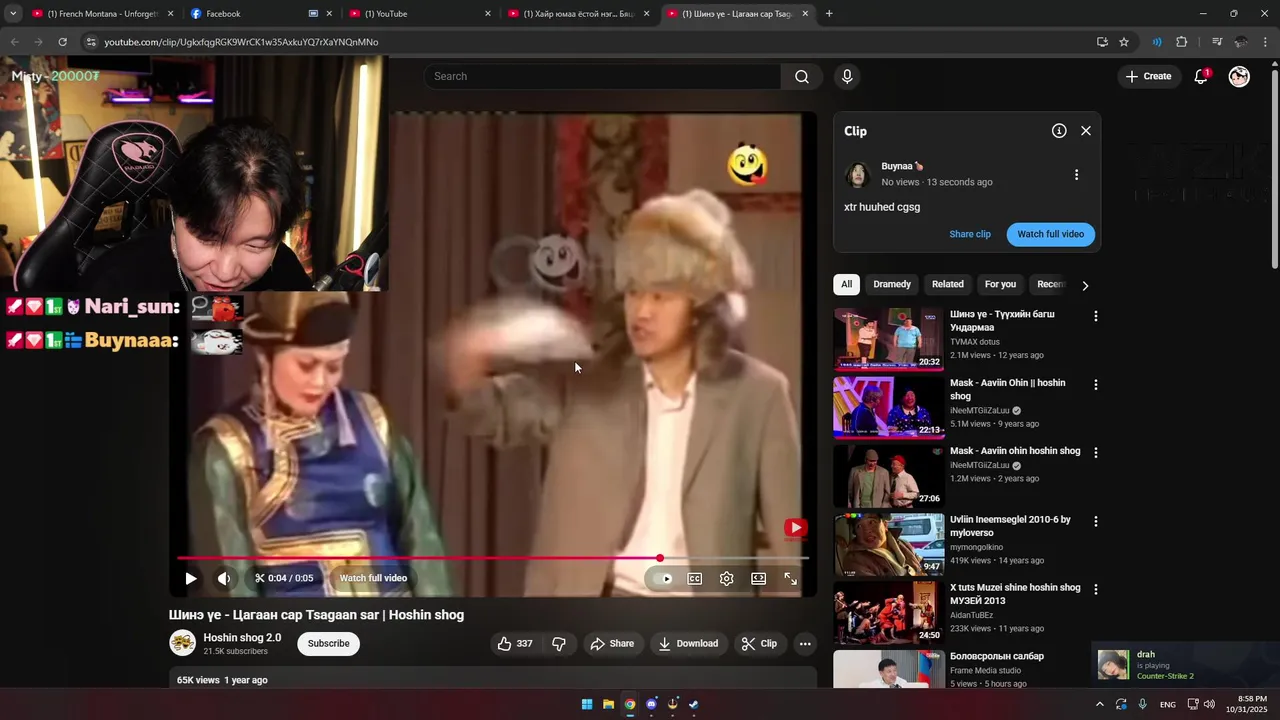Play the clip video
This screenshot has width=1280, height=720.
tap(190, 578)
